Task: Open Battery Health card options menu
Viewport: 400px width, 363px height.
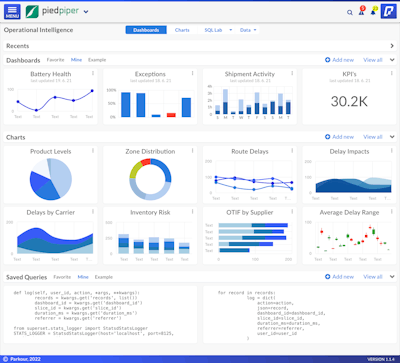Action: 93,73
